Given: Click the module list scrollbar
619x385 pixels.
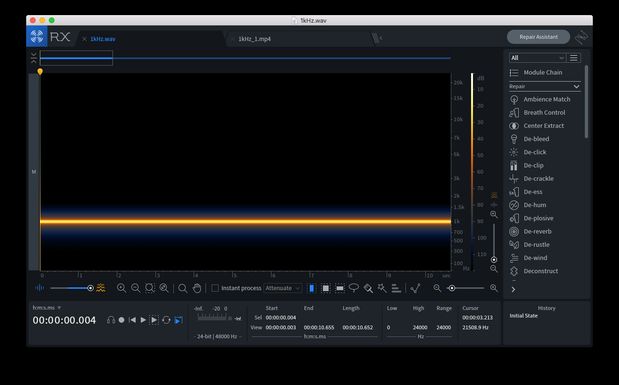Looking at the screenshot, I should click(586, 101).
